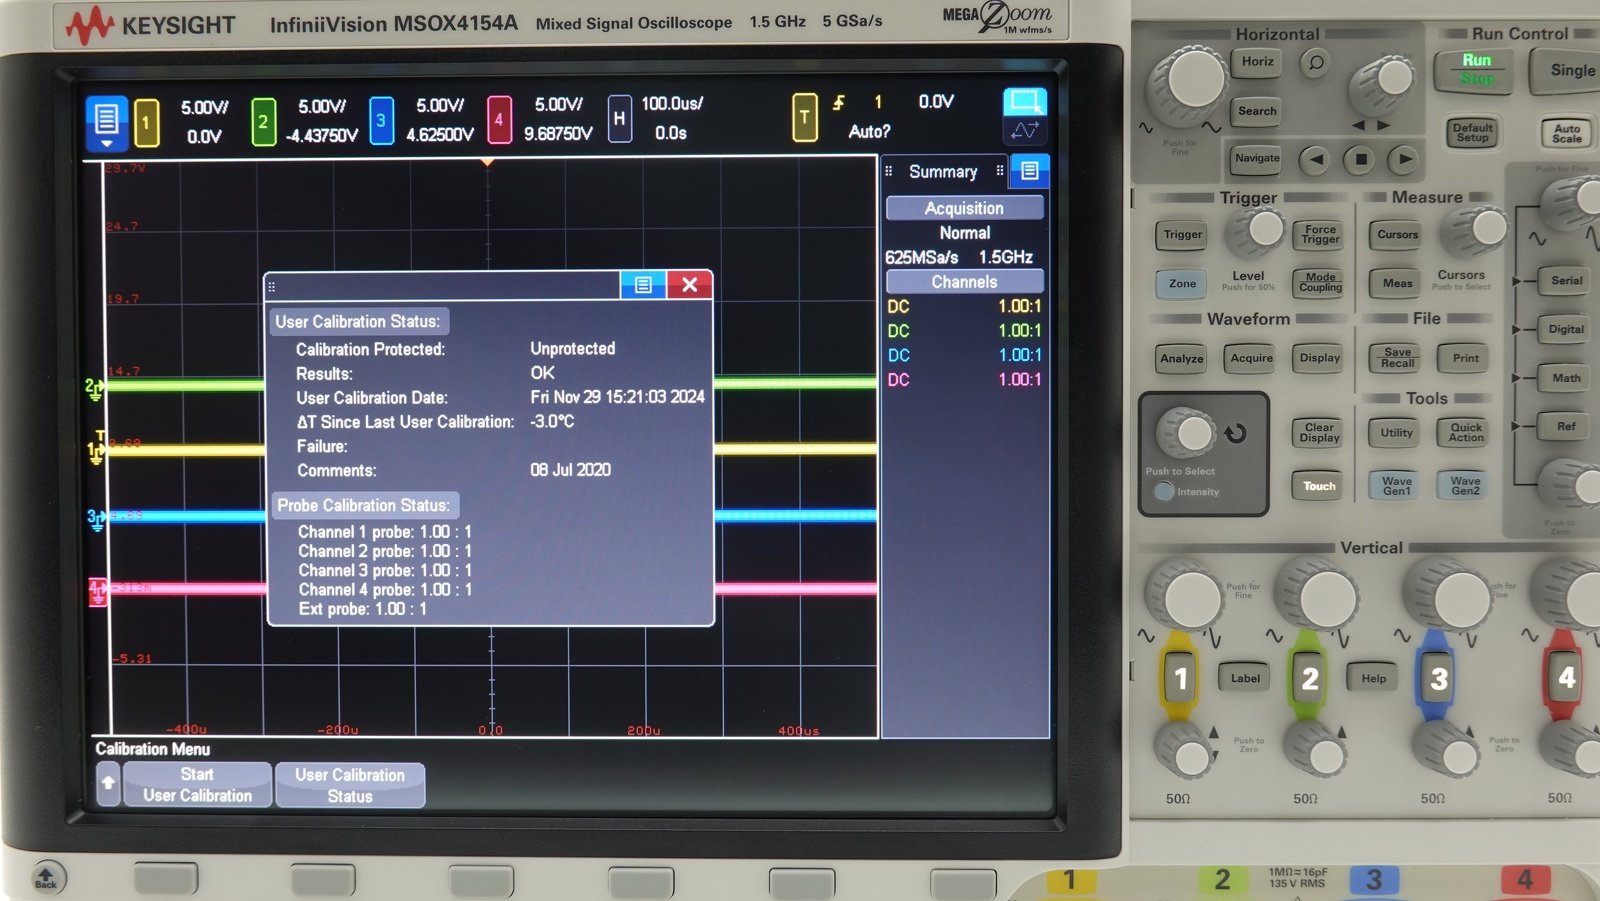The height and width of the screenshot is (901, 1600).
Task: Click the Clear Display button
Action: pos(1320,433)
